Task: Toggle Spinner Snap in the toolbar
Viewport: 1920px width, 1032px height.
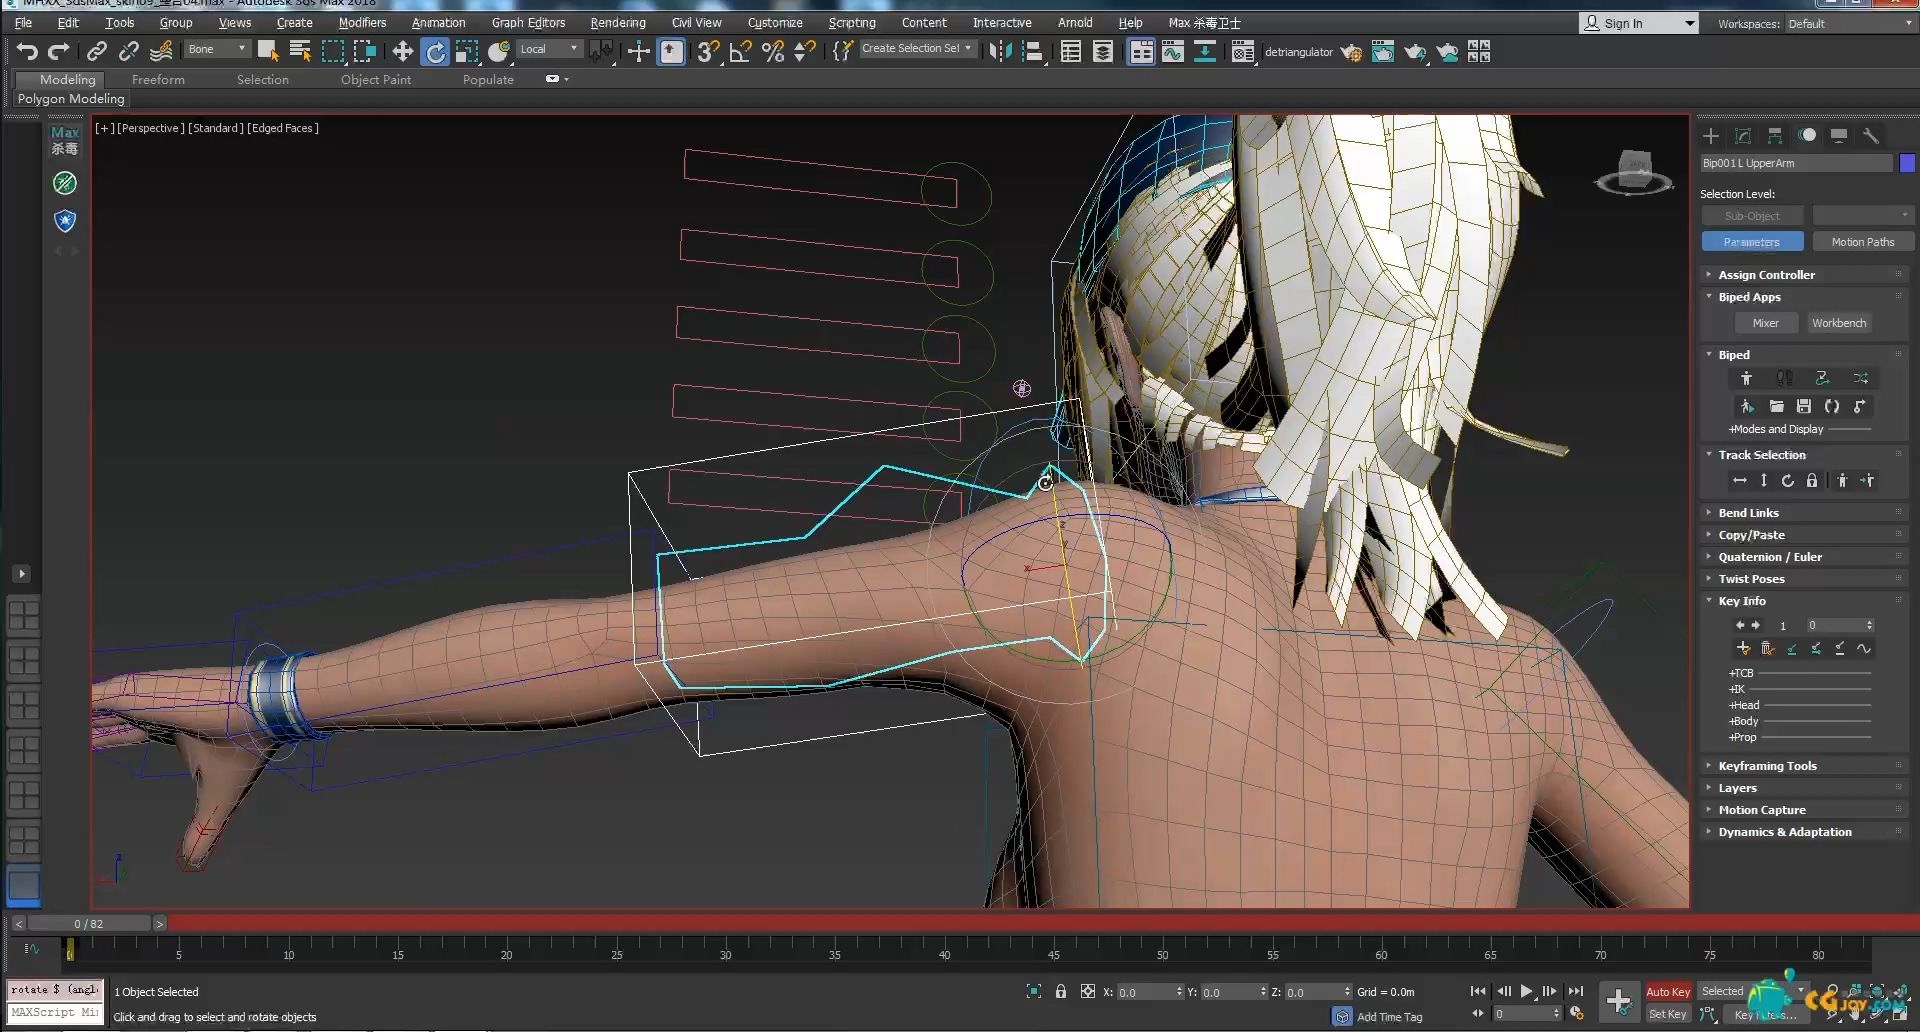Action: point(805,52)
